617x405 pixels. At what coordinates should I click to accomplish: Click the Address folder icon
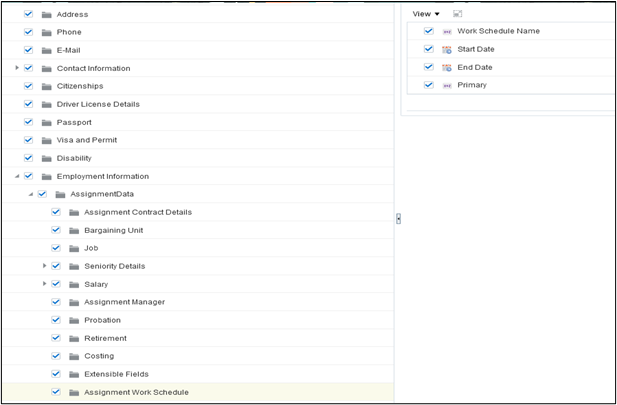pos(47,15)
